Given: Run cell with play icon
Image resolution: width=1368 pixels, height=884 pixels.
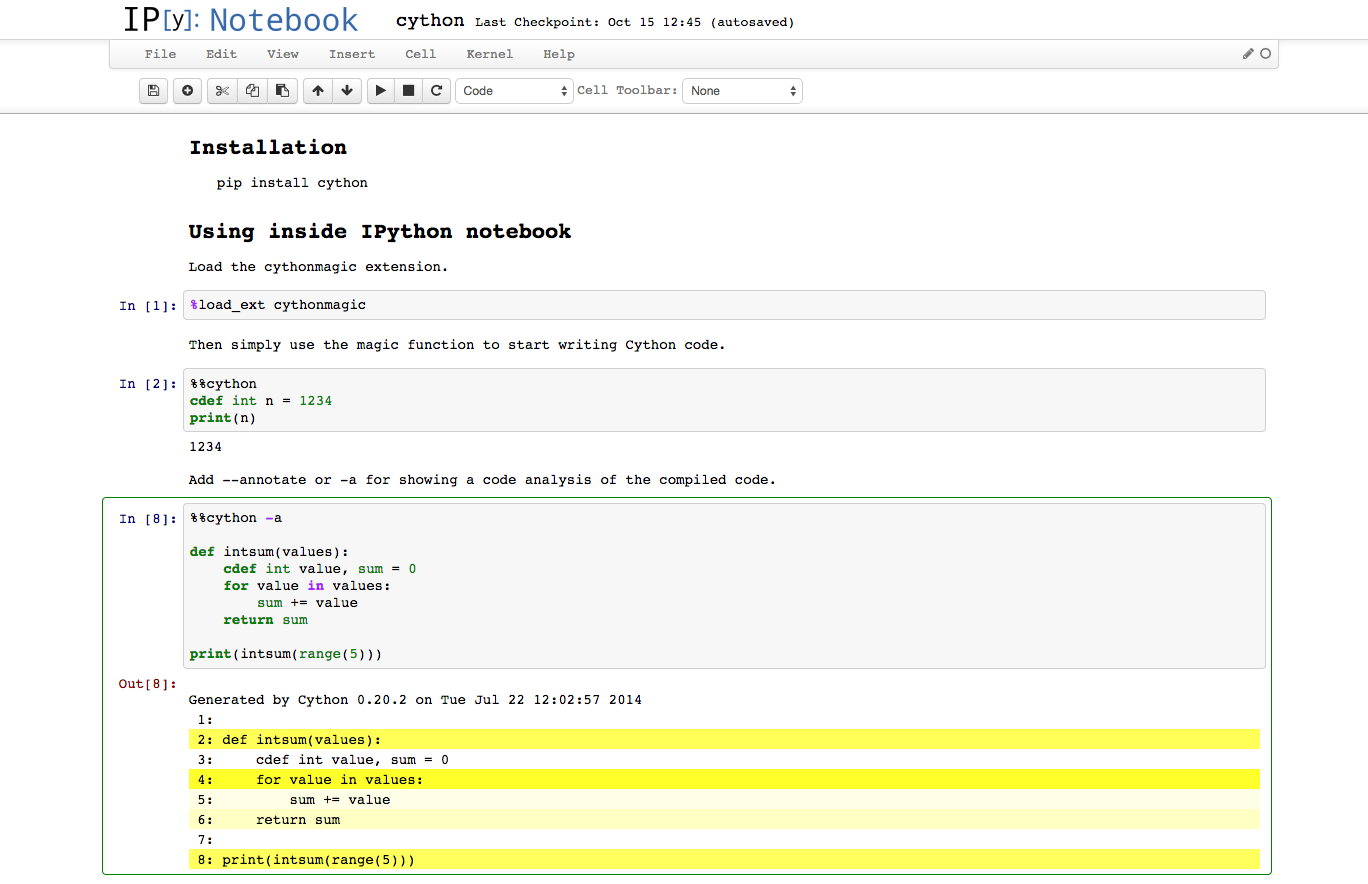Looking at the screenshot, I should coord(380,91).
